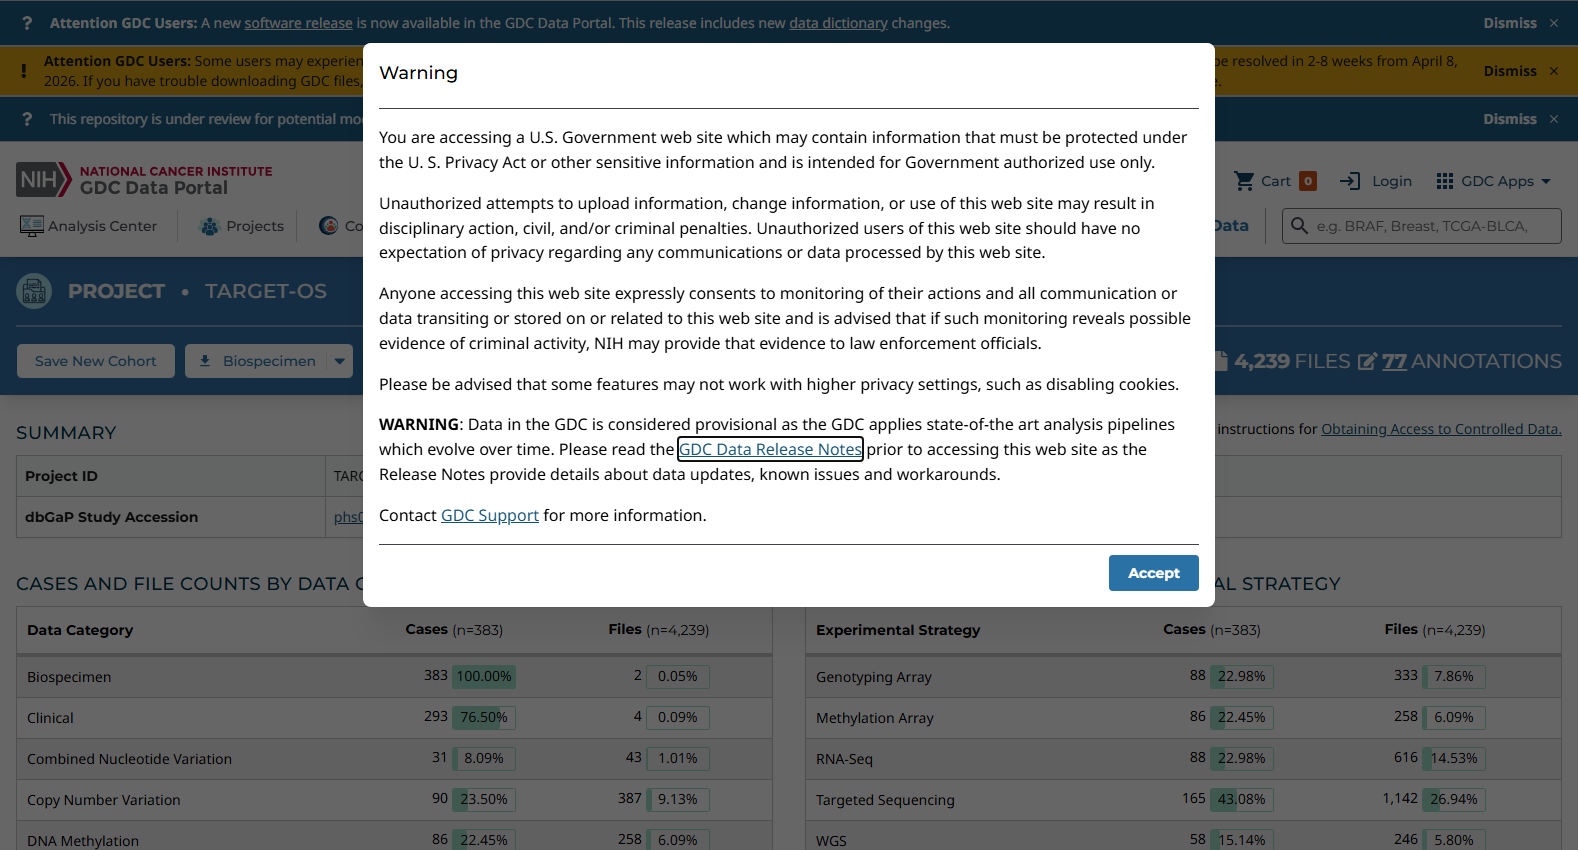The image size is (1578, 850).
Task: Click the 'Project ID' summary label
Action: click(x=61, y=476)
